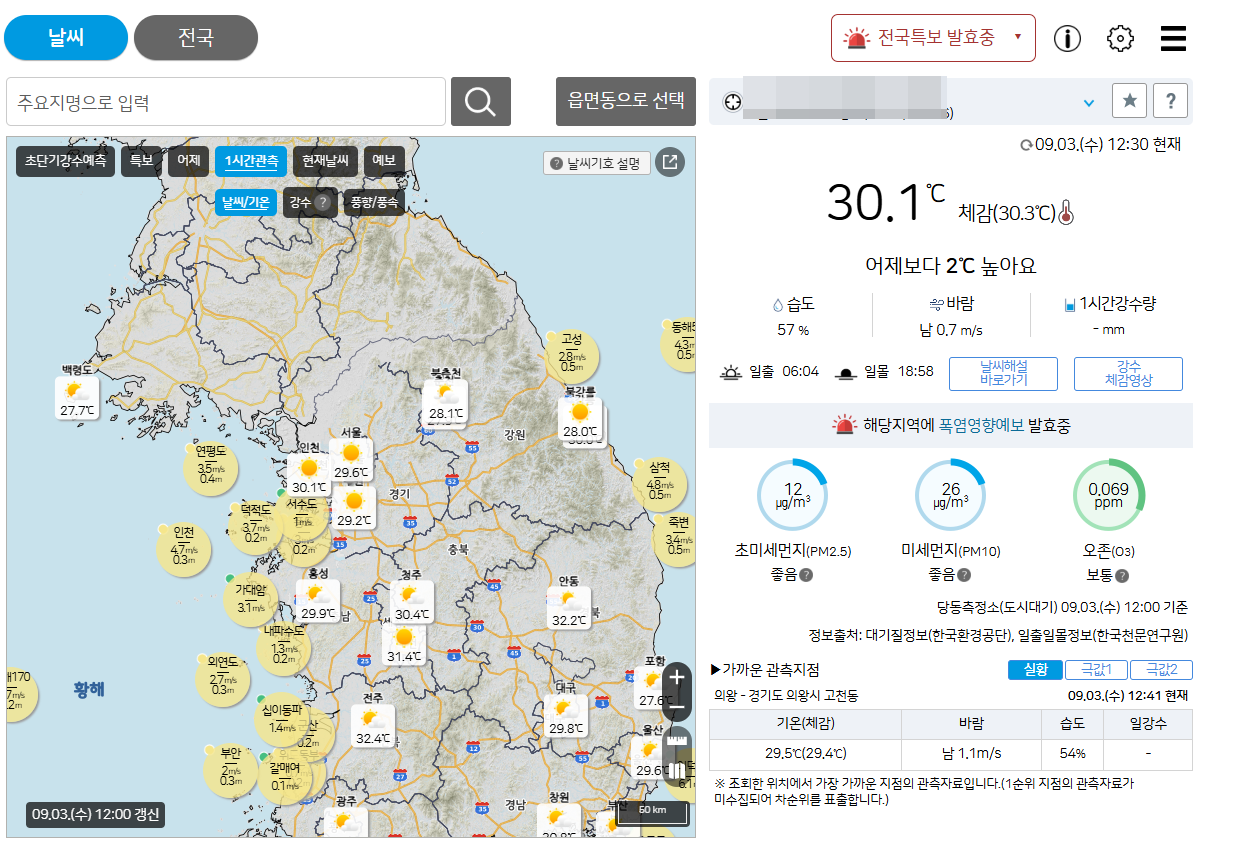Image resolution: width=1237 pixels, height=860 pixels.
Task: Select the 북춘천 weather marker 28.1℃
Action: coord(445,401)
